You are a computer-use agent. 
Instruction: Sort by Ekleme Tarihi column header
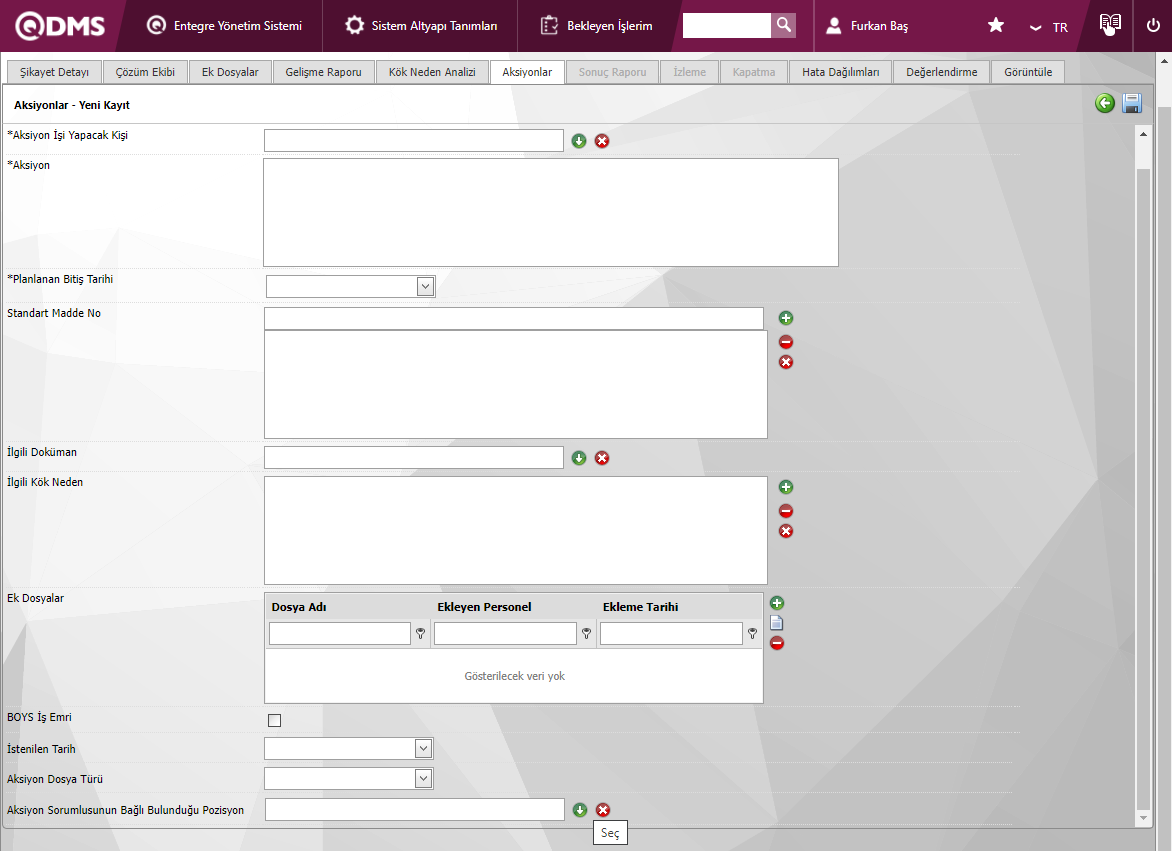click(641, 607)
